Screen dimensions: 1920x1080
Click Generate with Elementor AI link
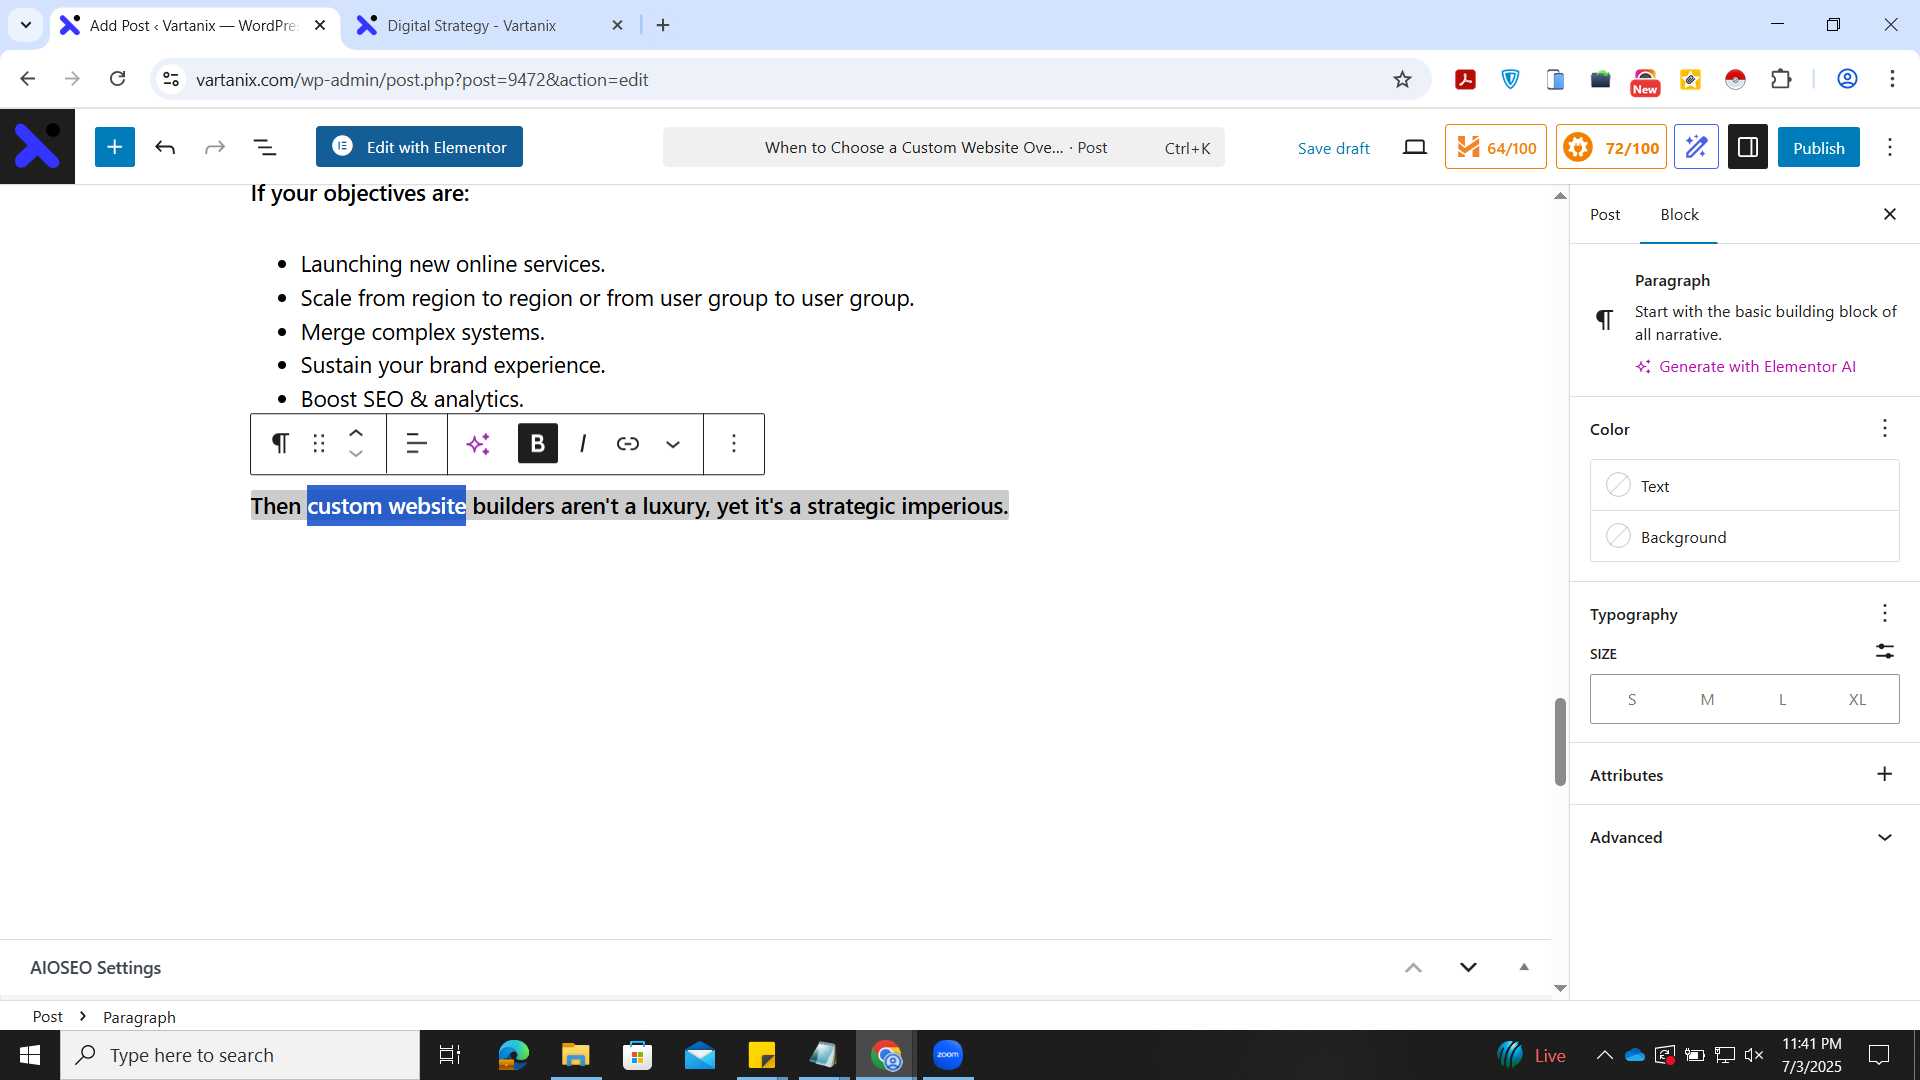click(1746, 366)
